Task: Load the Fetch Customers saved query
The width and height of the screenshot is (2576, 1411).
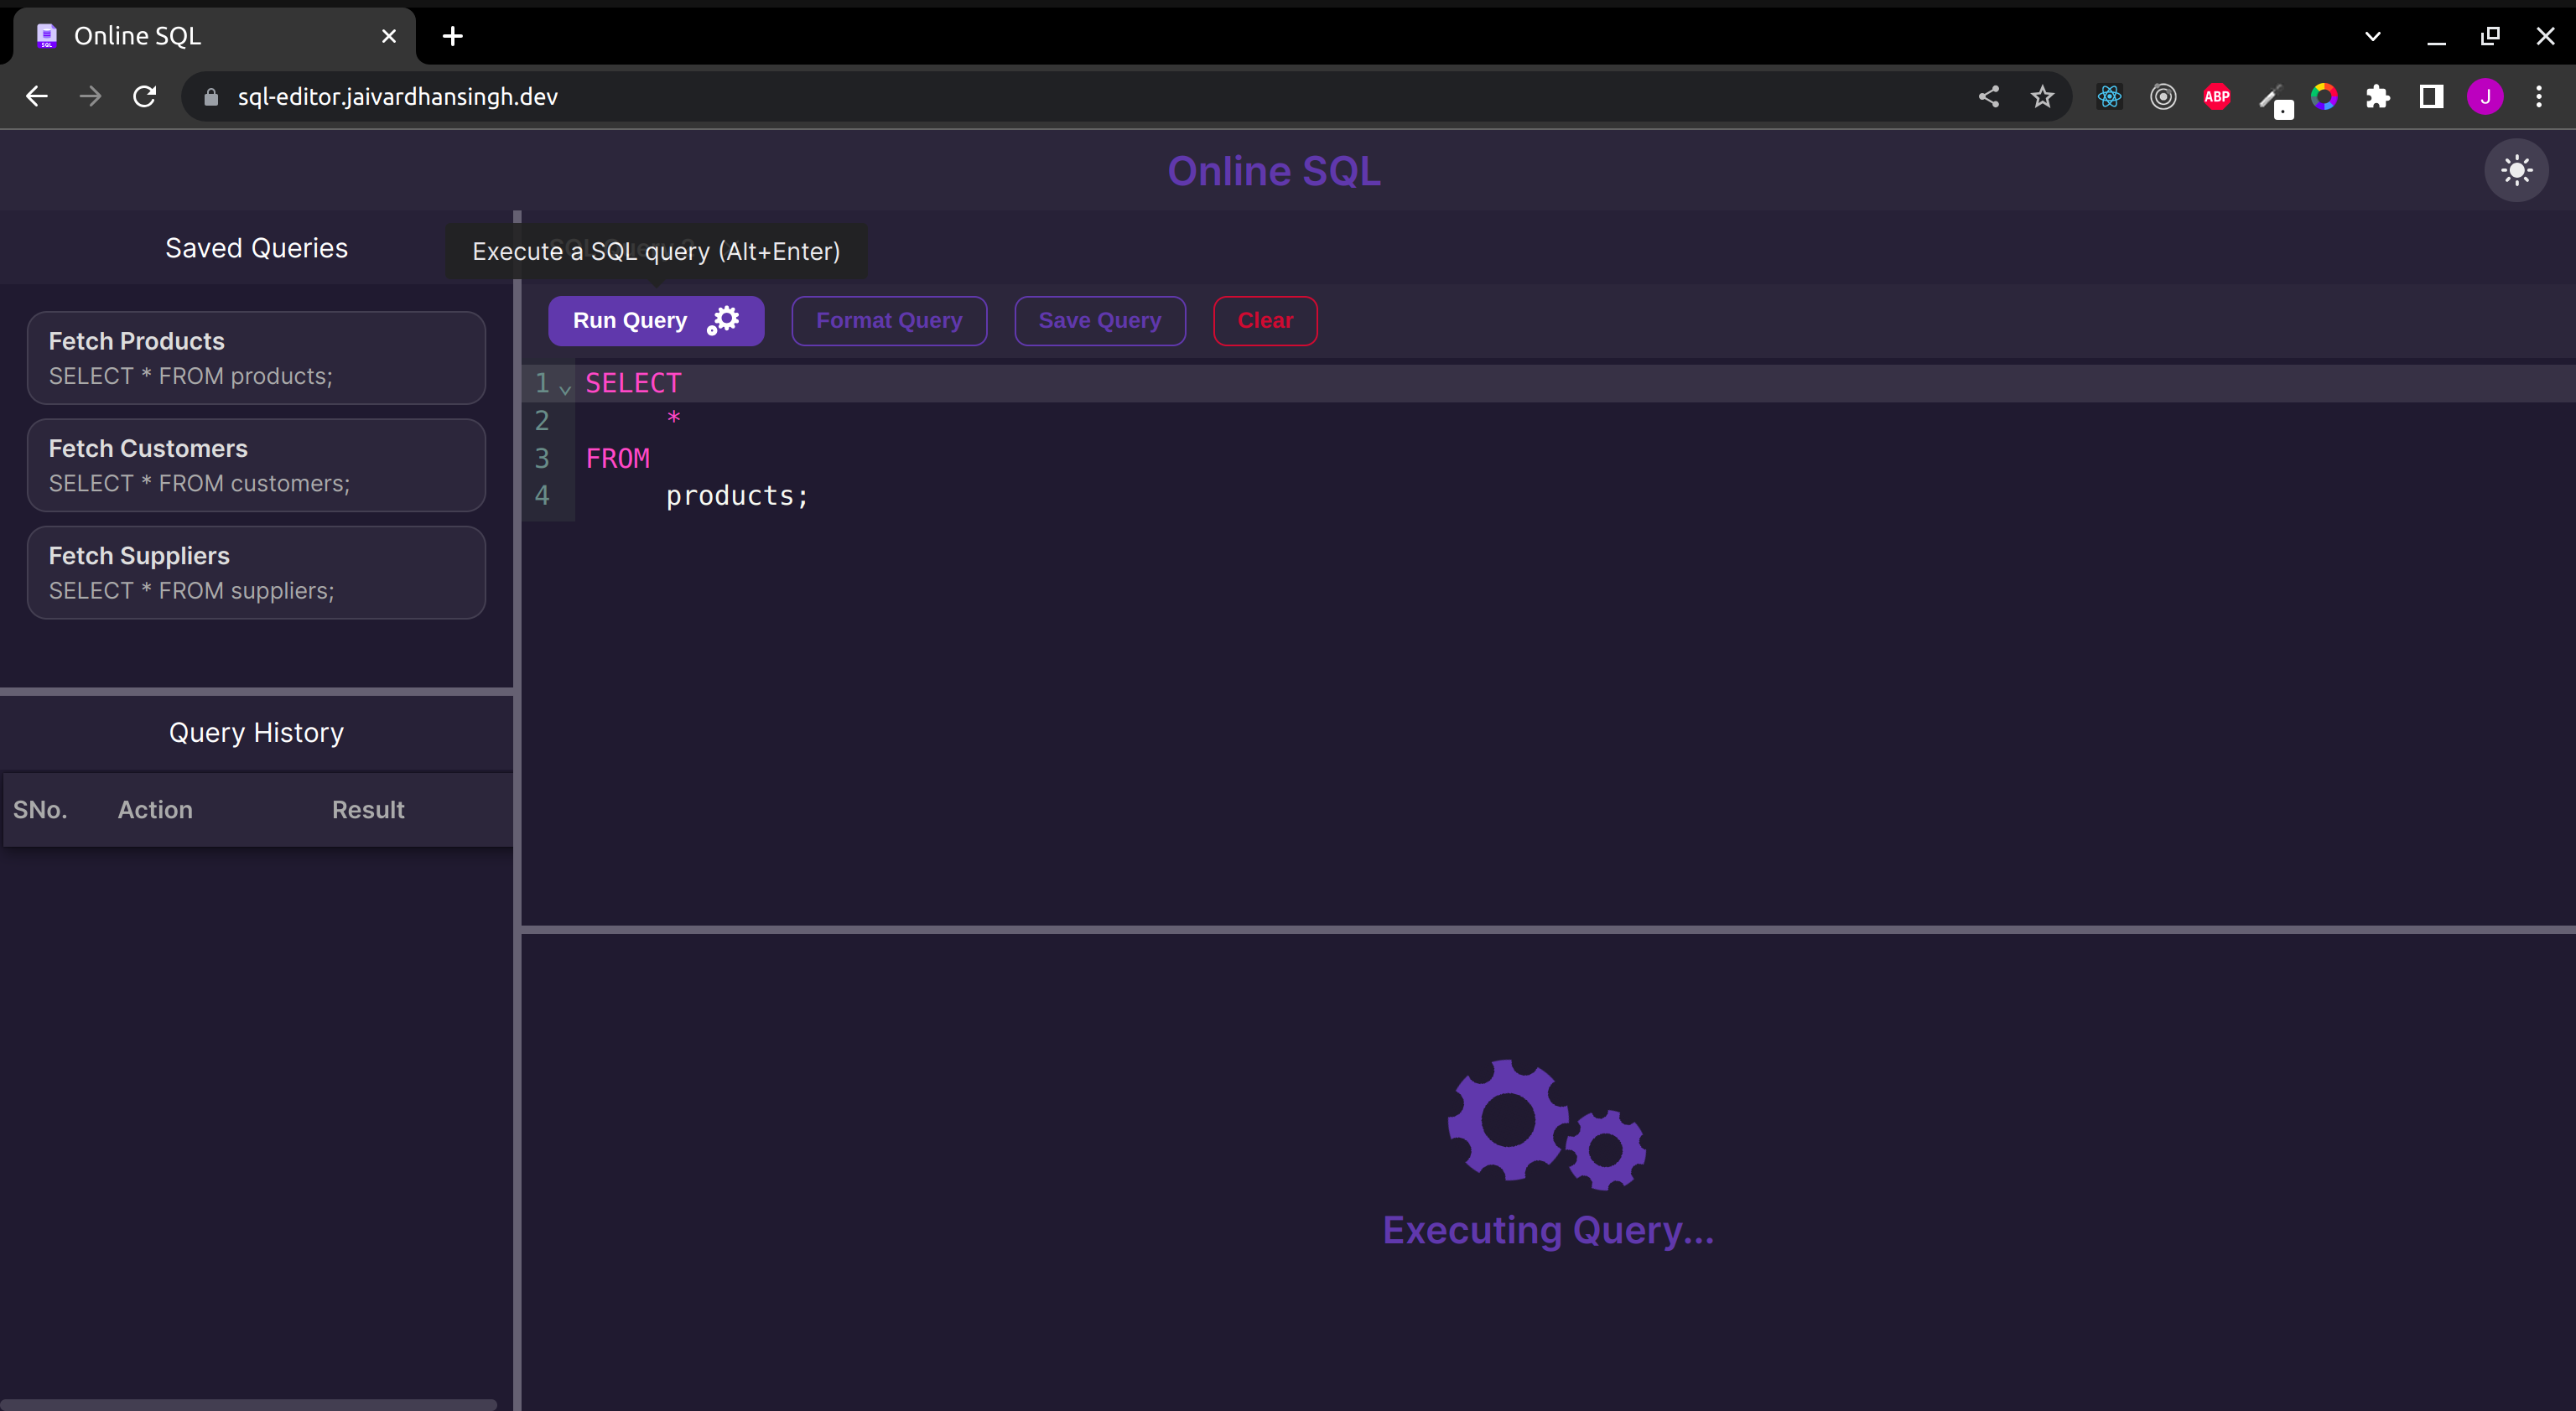Action: [x=256, y=466]
